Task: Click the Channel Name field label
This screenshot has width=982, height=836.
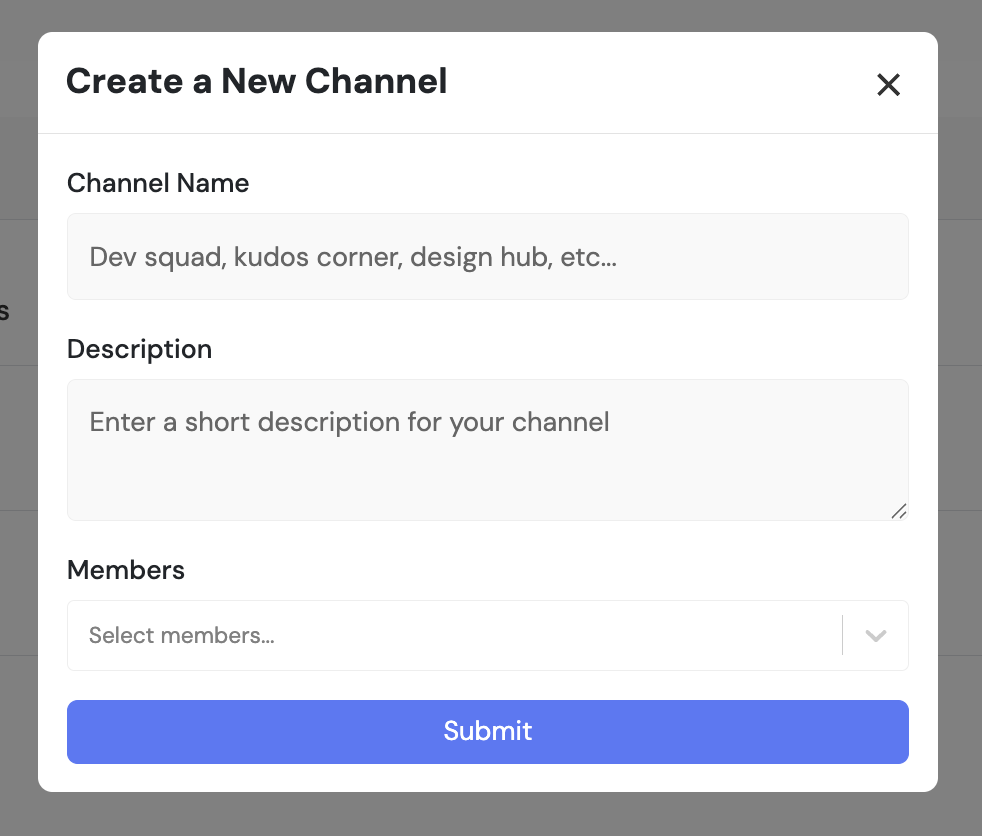Action: click(158, 183)
